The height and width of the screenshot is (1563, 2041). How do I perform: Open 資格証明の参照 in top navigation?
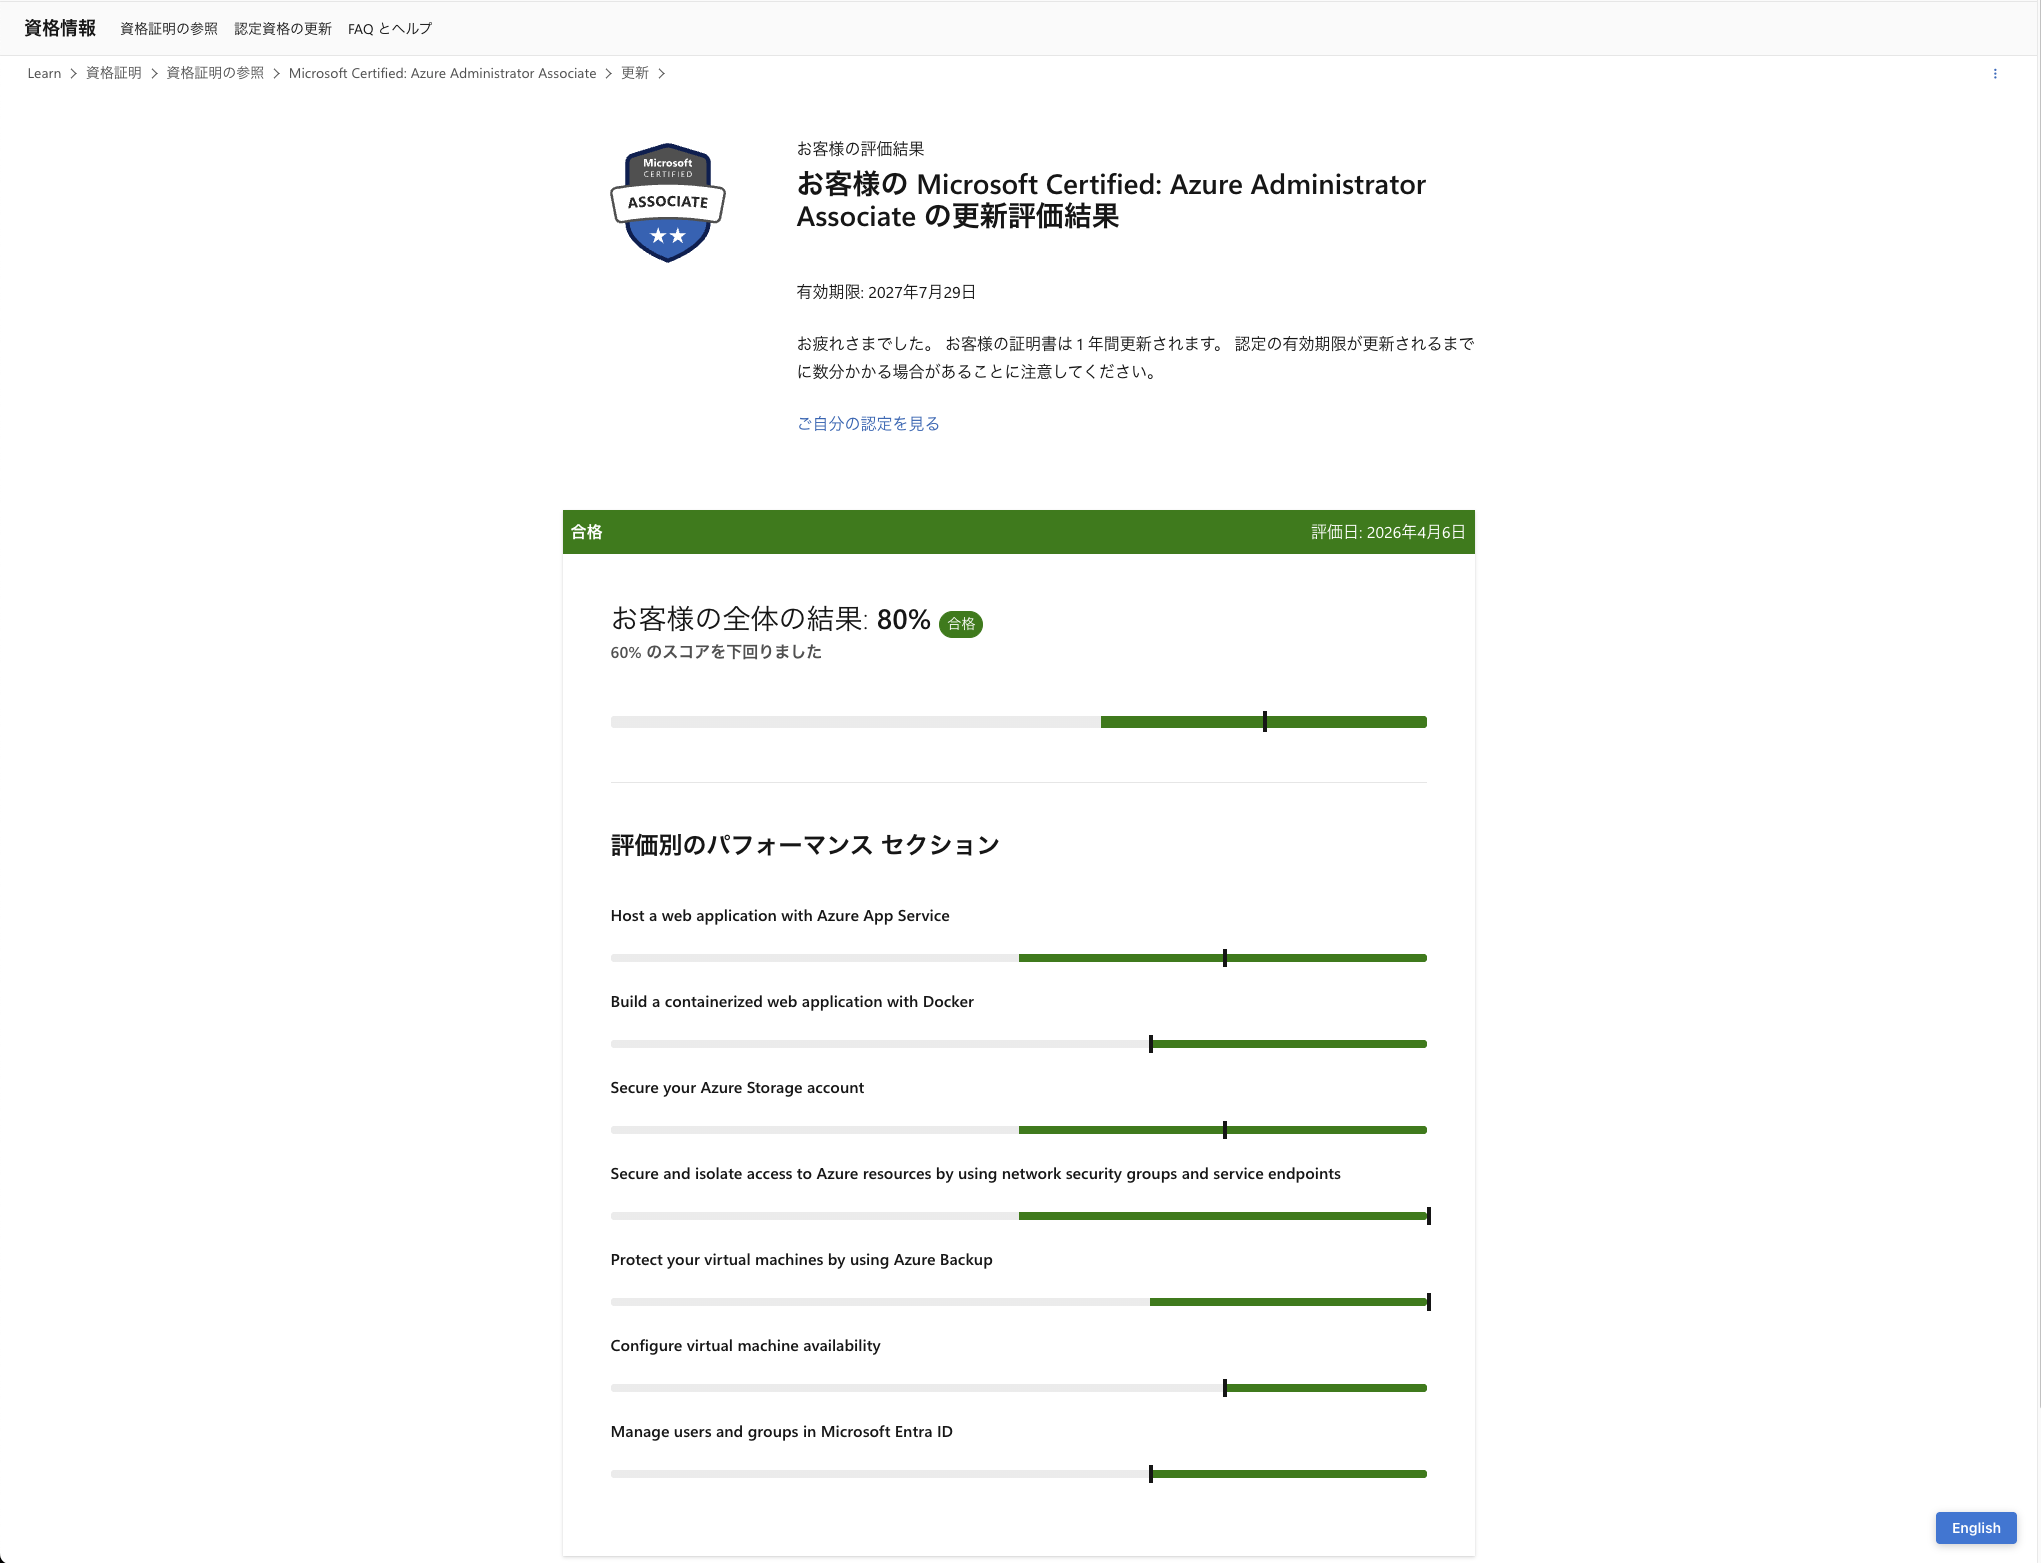point(169,29)
